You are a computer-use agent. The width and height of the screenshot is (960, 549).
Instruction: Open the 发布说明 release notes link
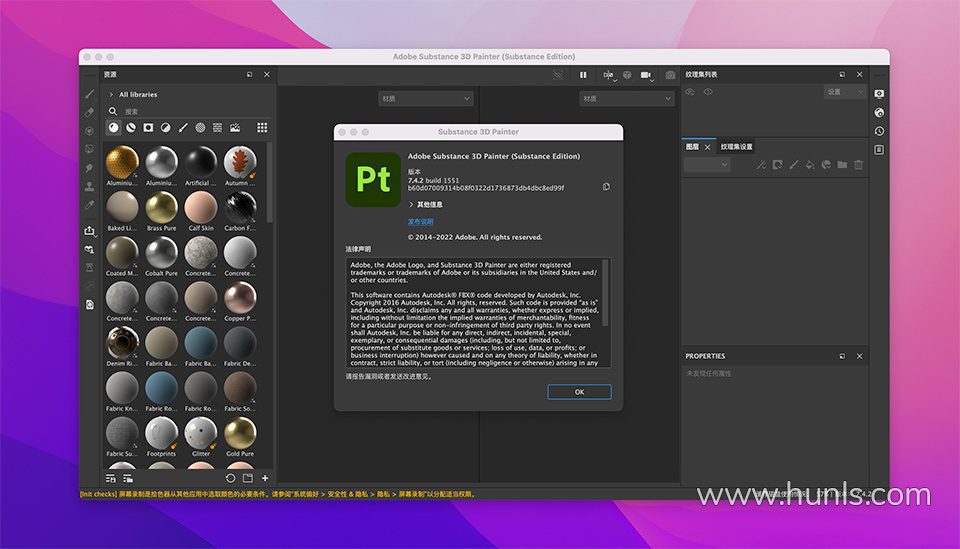pyautogui.click(x=421, y=222)
